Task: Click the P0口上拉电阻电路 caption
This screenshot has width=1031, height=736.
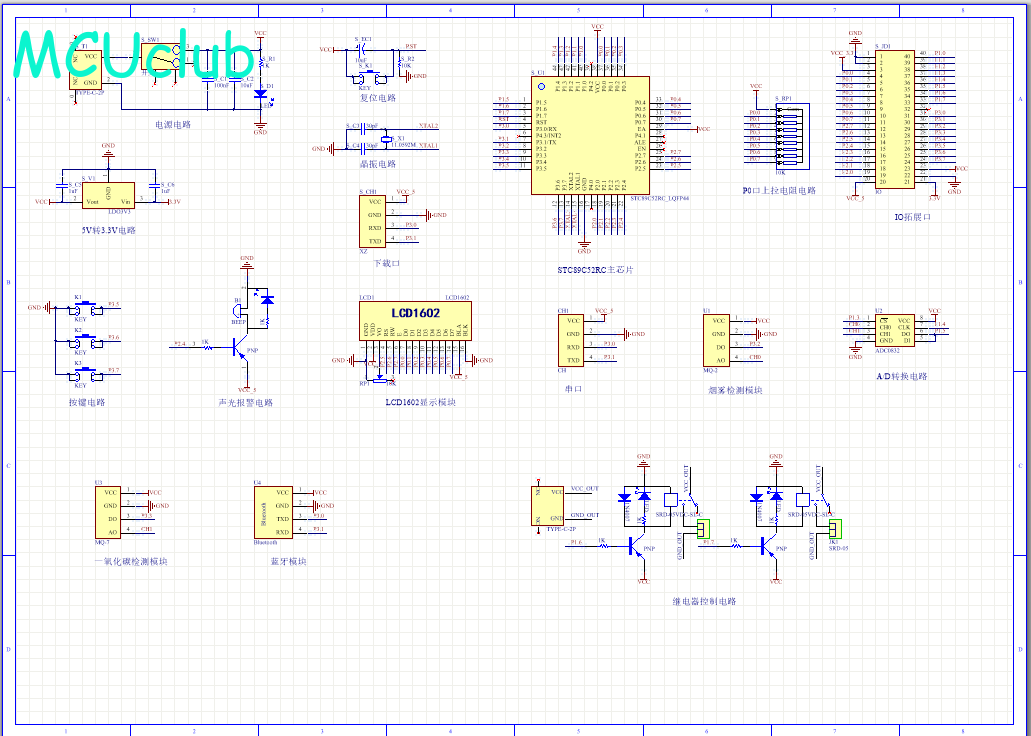Action: 779,191
